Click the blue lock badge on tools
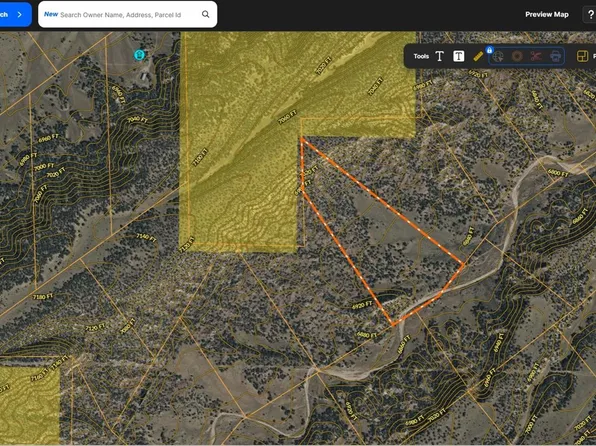The image size is (596, 446). click(490, 50)
